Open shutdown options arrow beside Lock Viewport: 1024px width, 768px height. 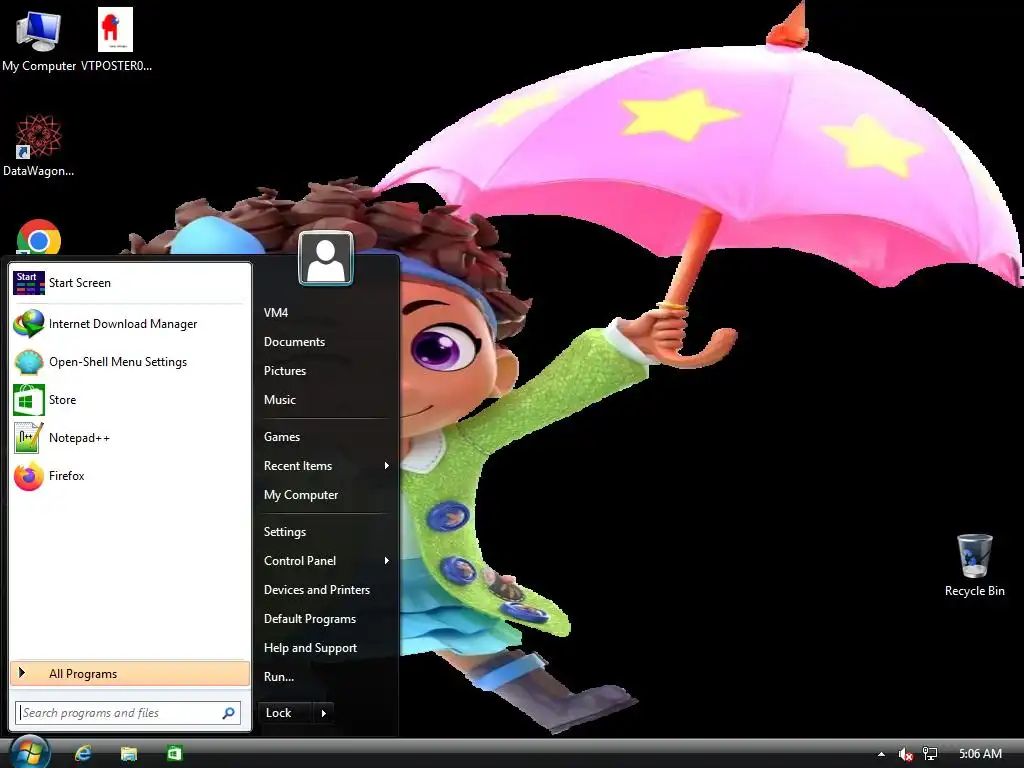323,713
